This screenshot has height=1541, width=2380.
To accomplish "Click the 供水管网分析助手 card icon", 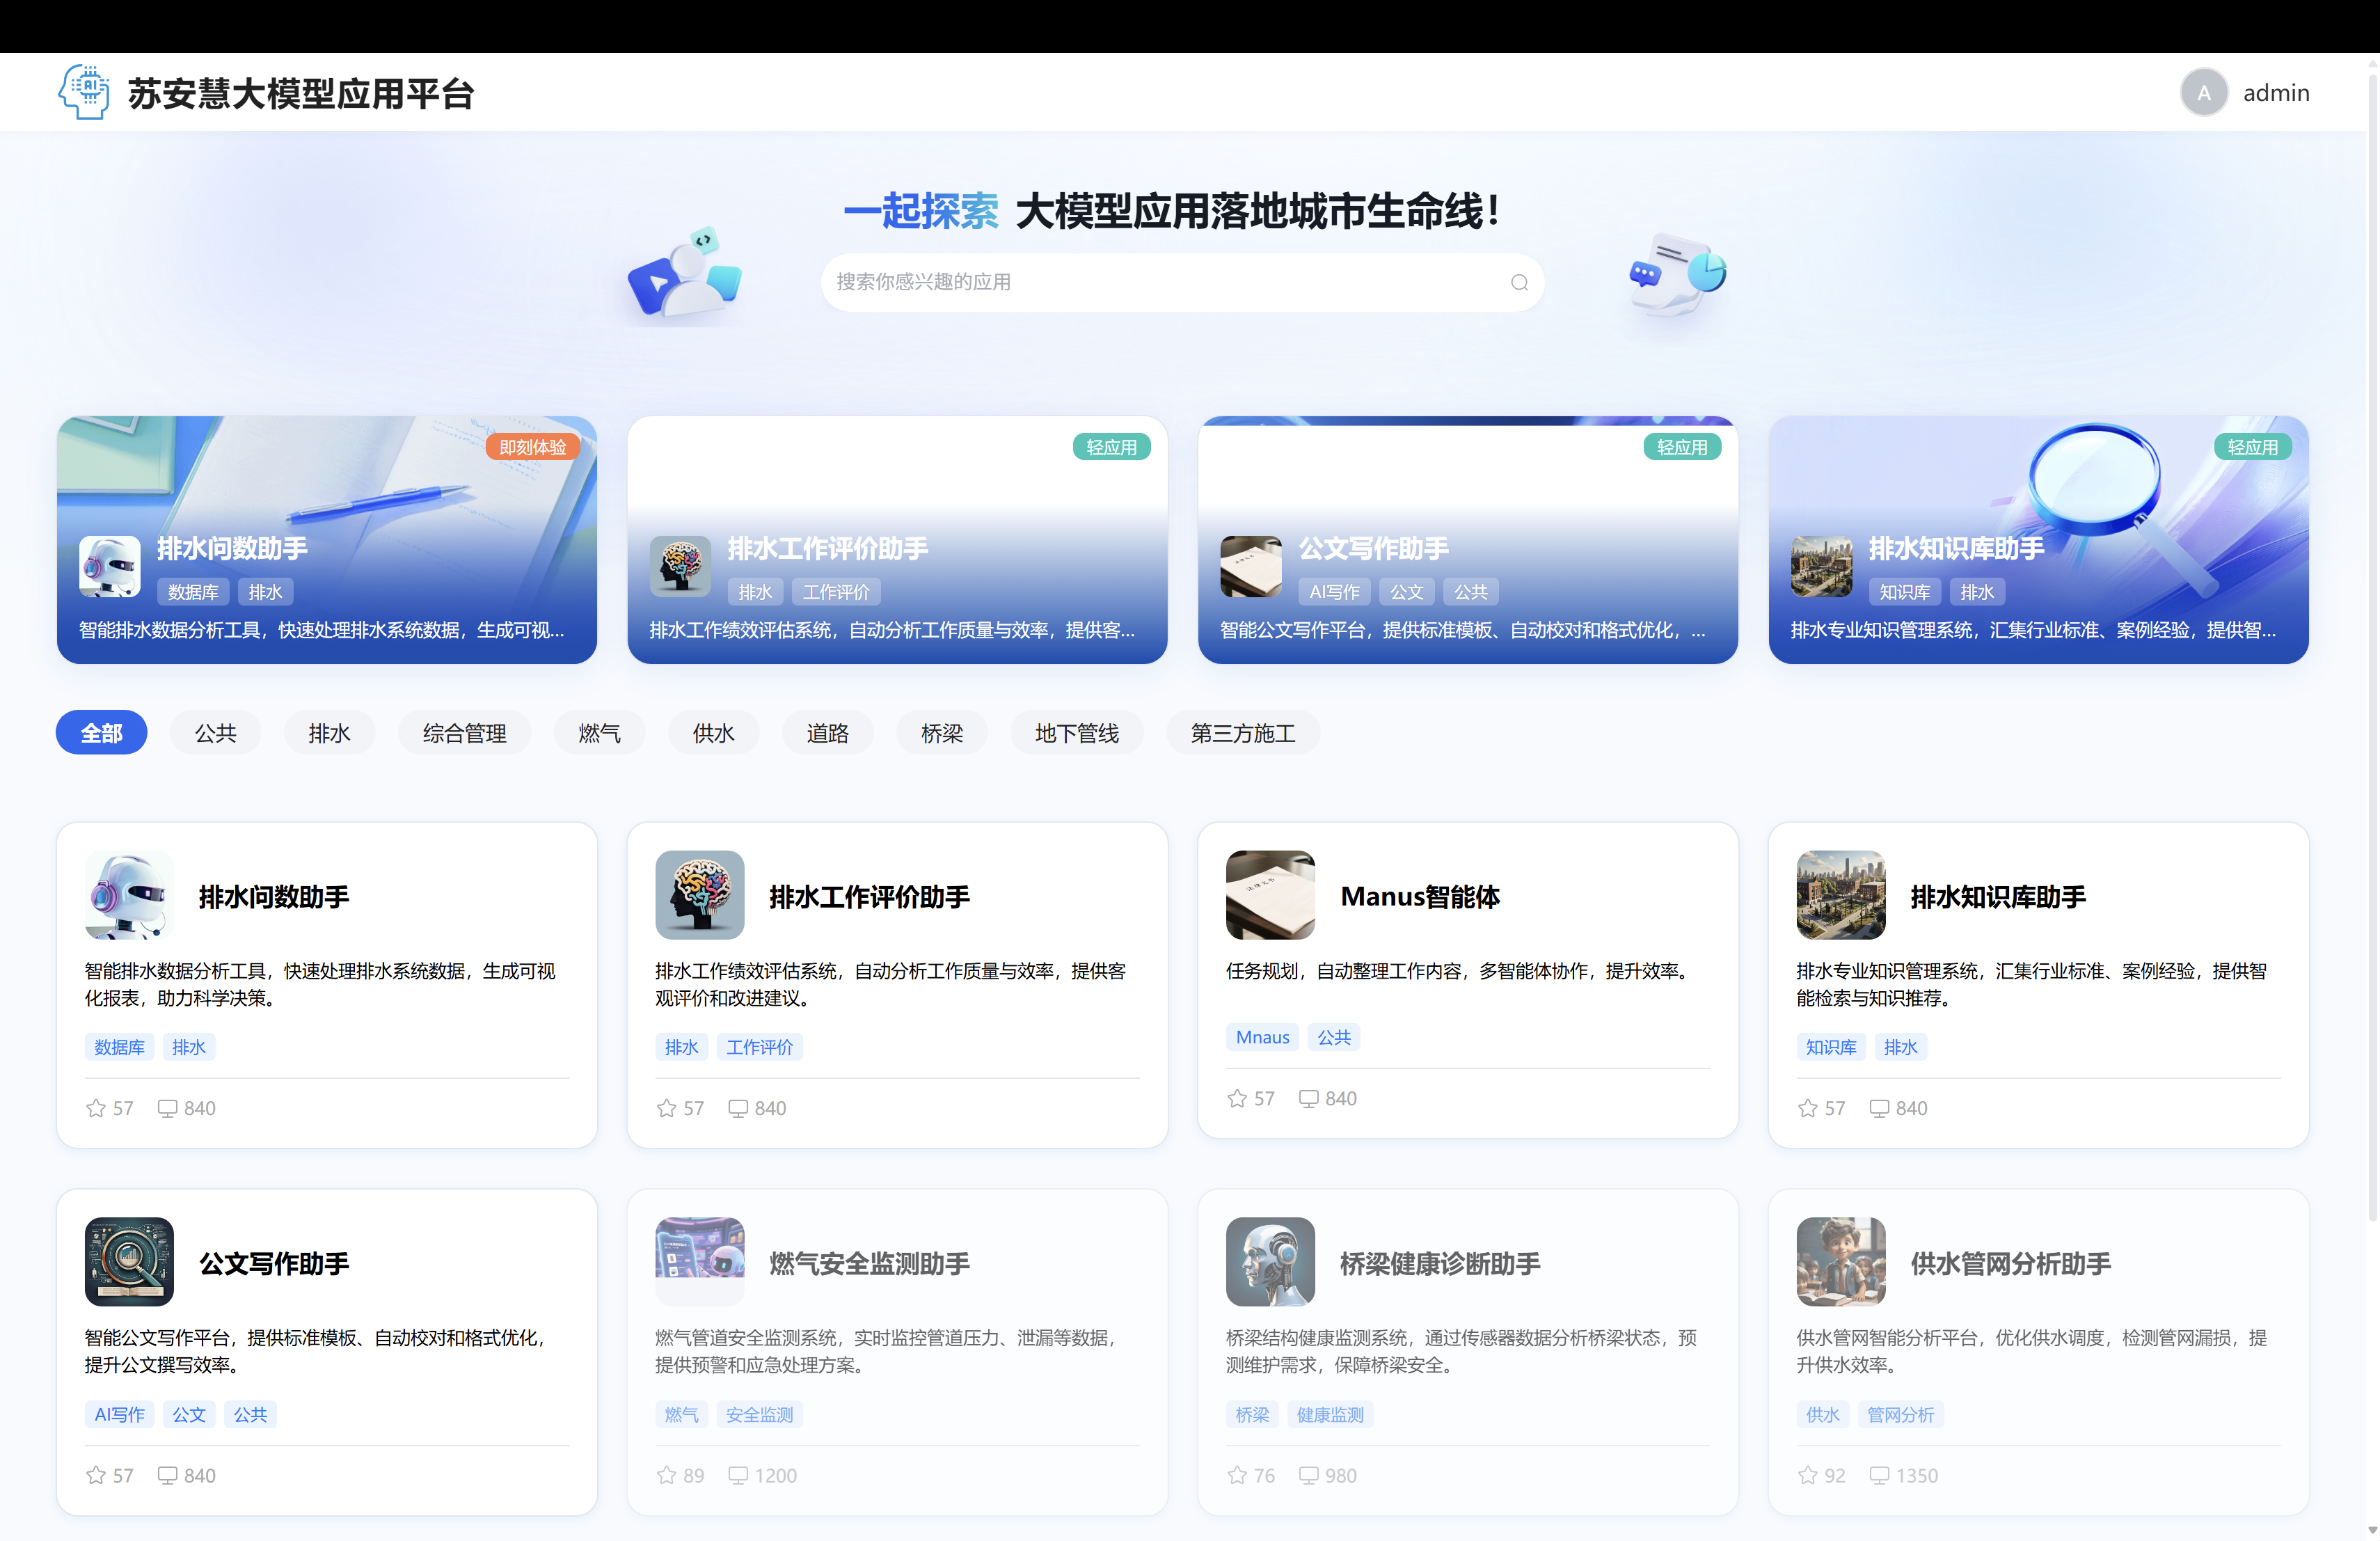I will click(x=1840, y=1261).
